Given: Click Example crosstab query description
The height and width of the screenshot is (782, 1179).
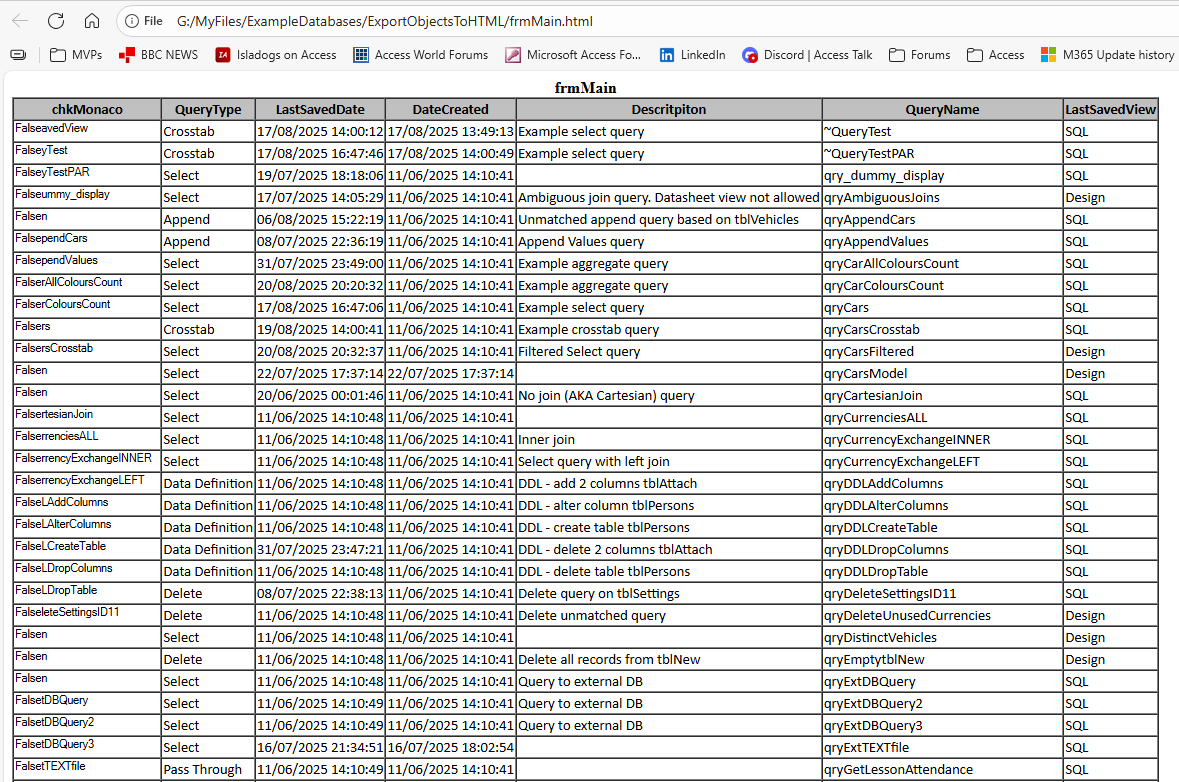Looking at the screenshot, I should [x=669, y=329].
